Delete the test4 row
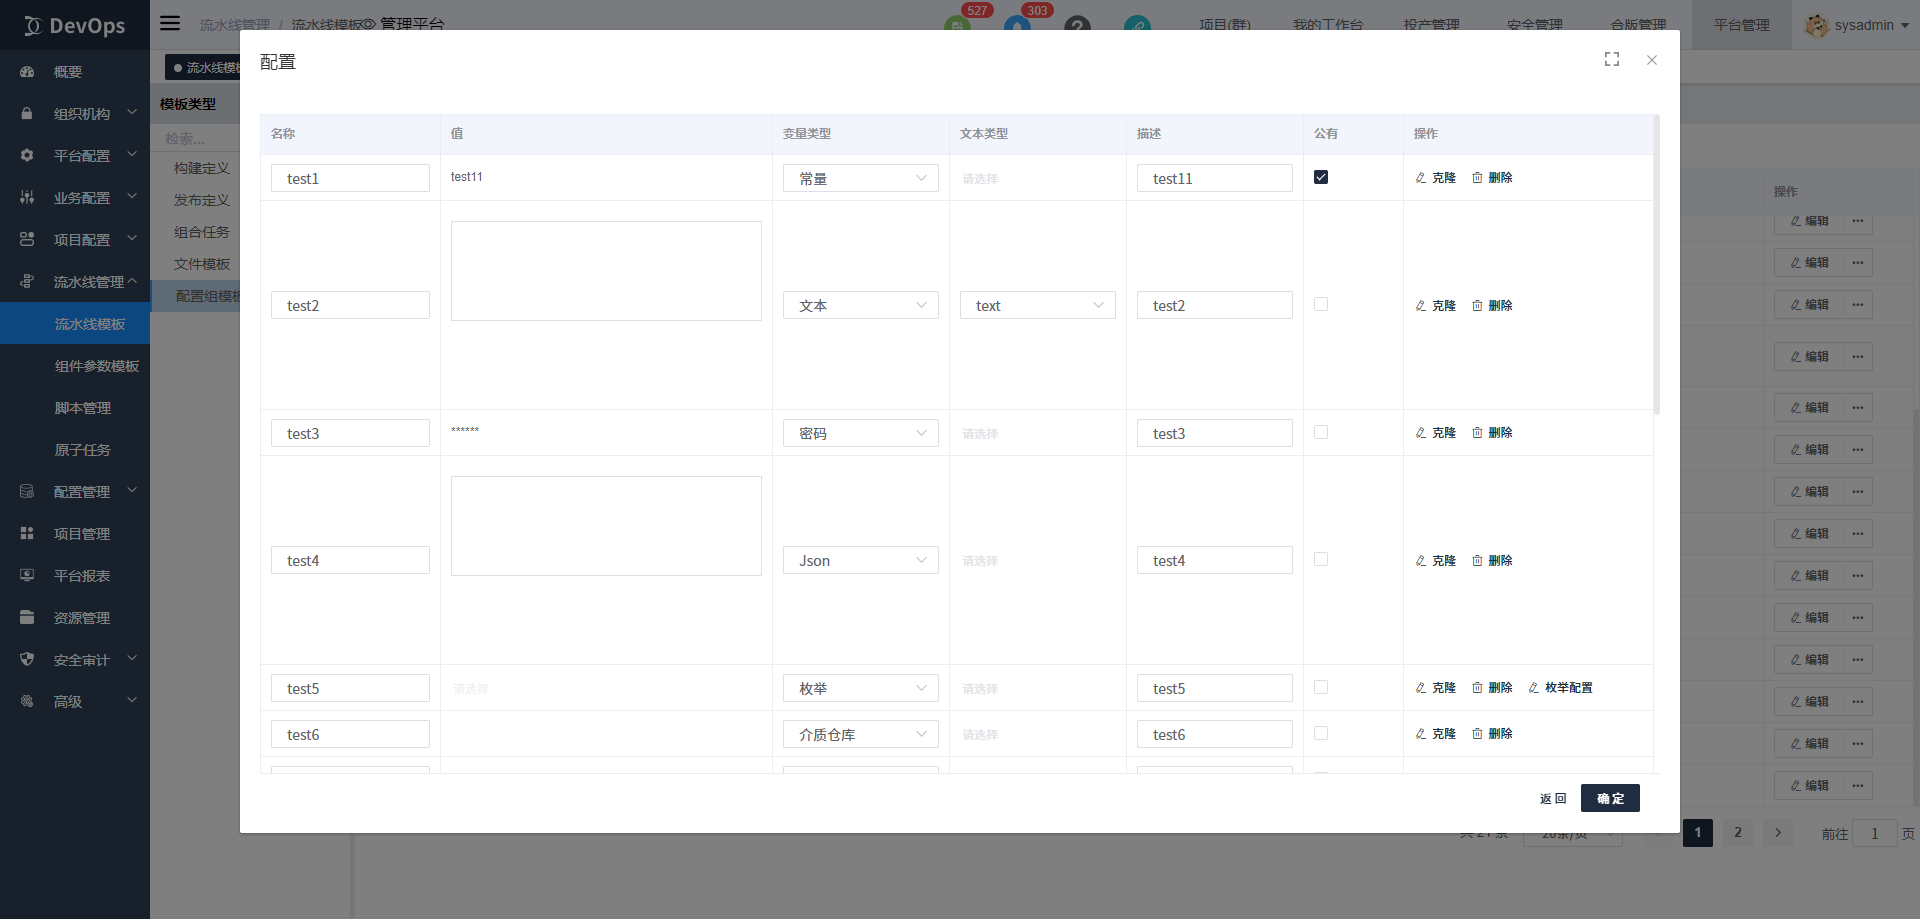1920x919 pixels. [1492, 561]
